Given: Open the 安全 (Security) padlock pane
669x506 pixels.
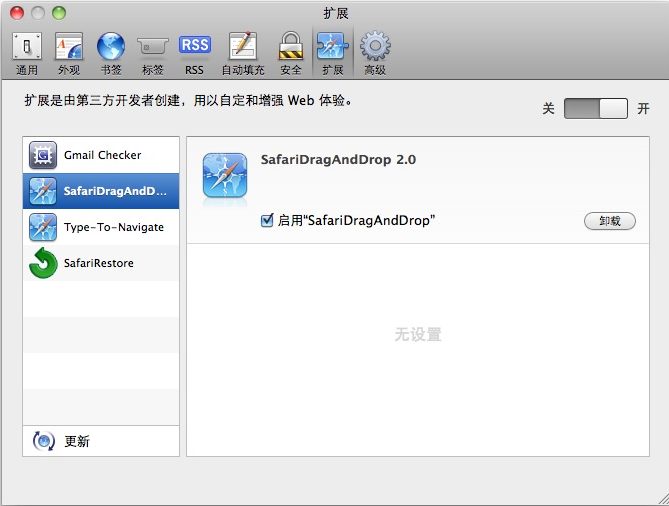Looking at the screenshot, I should (x=291, y=53).
